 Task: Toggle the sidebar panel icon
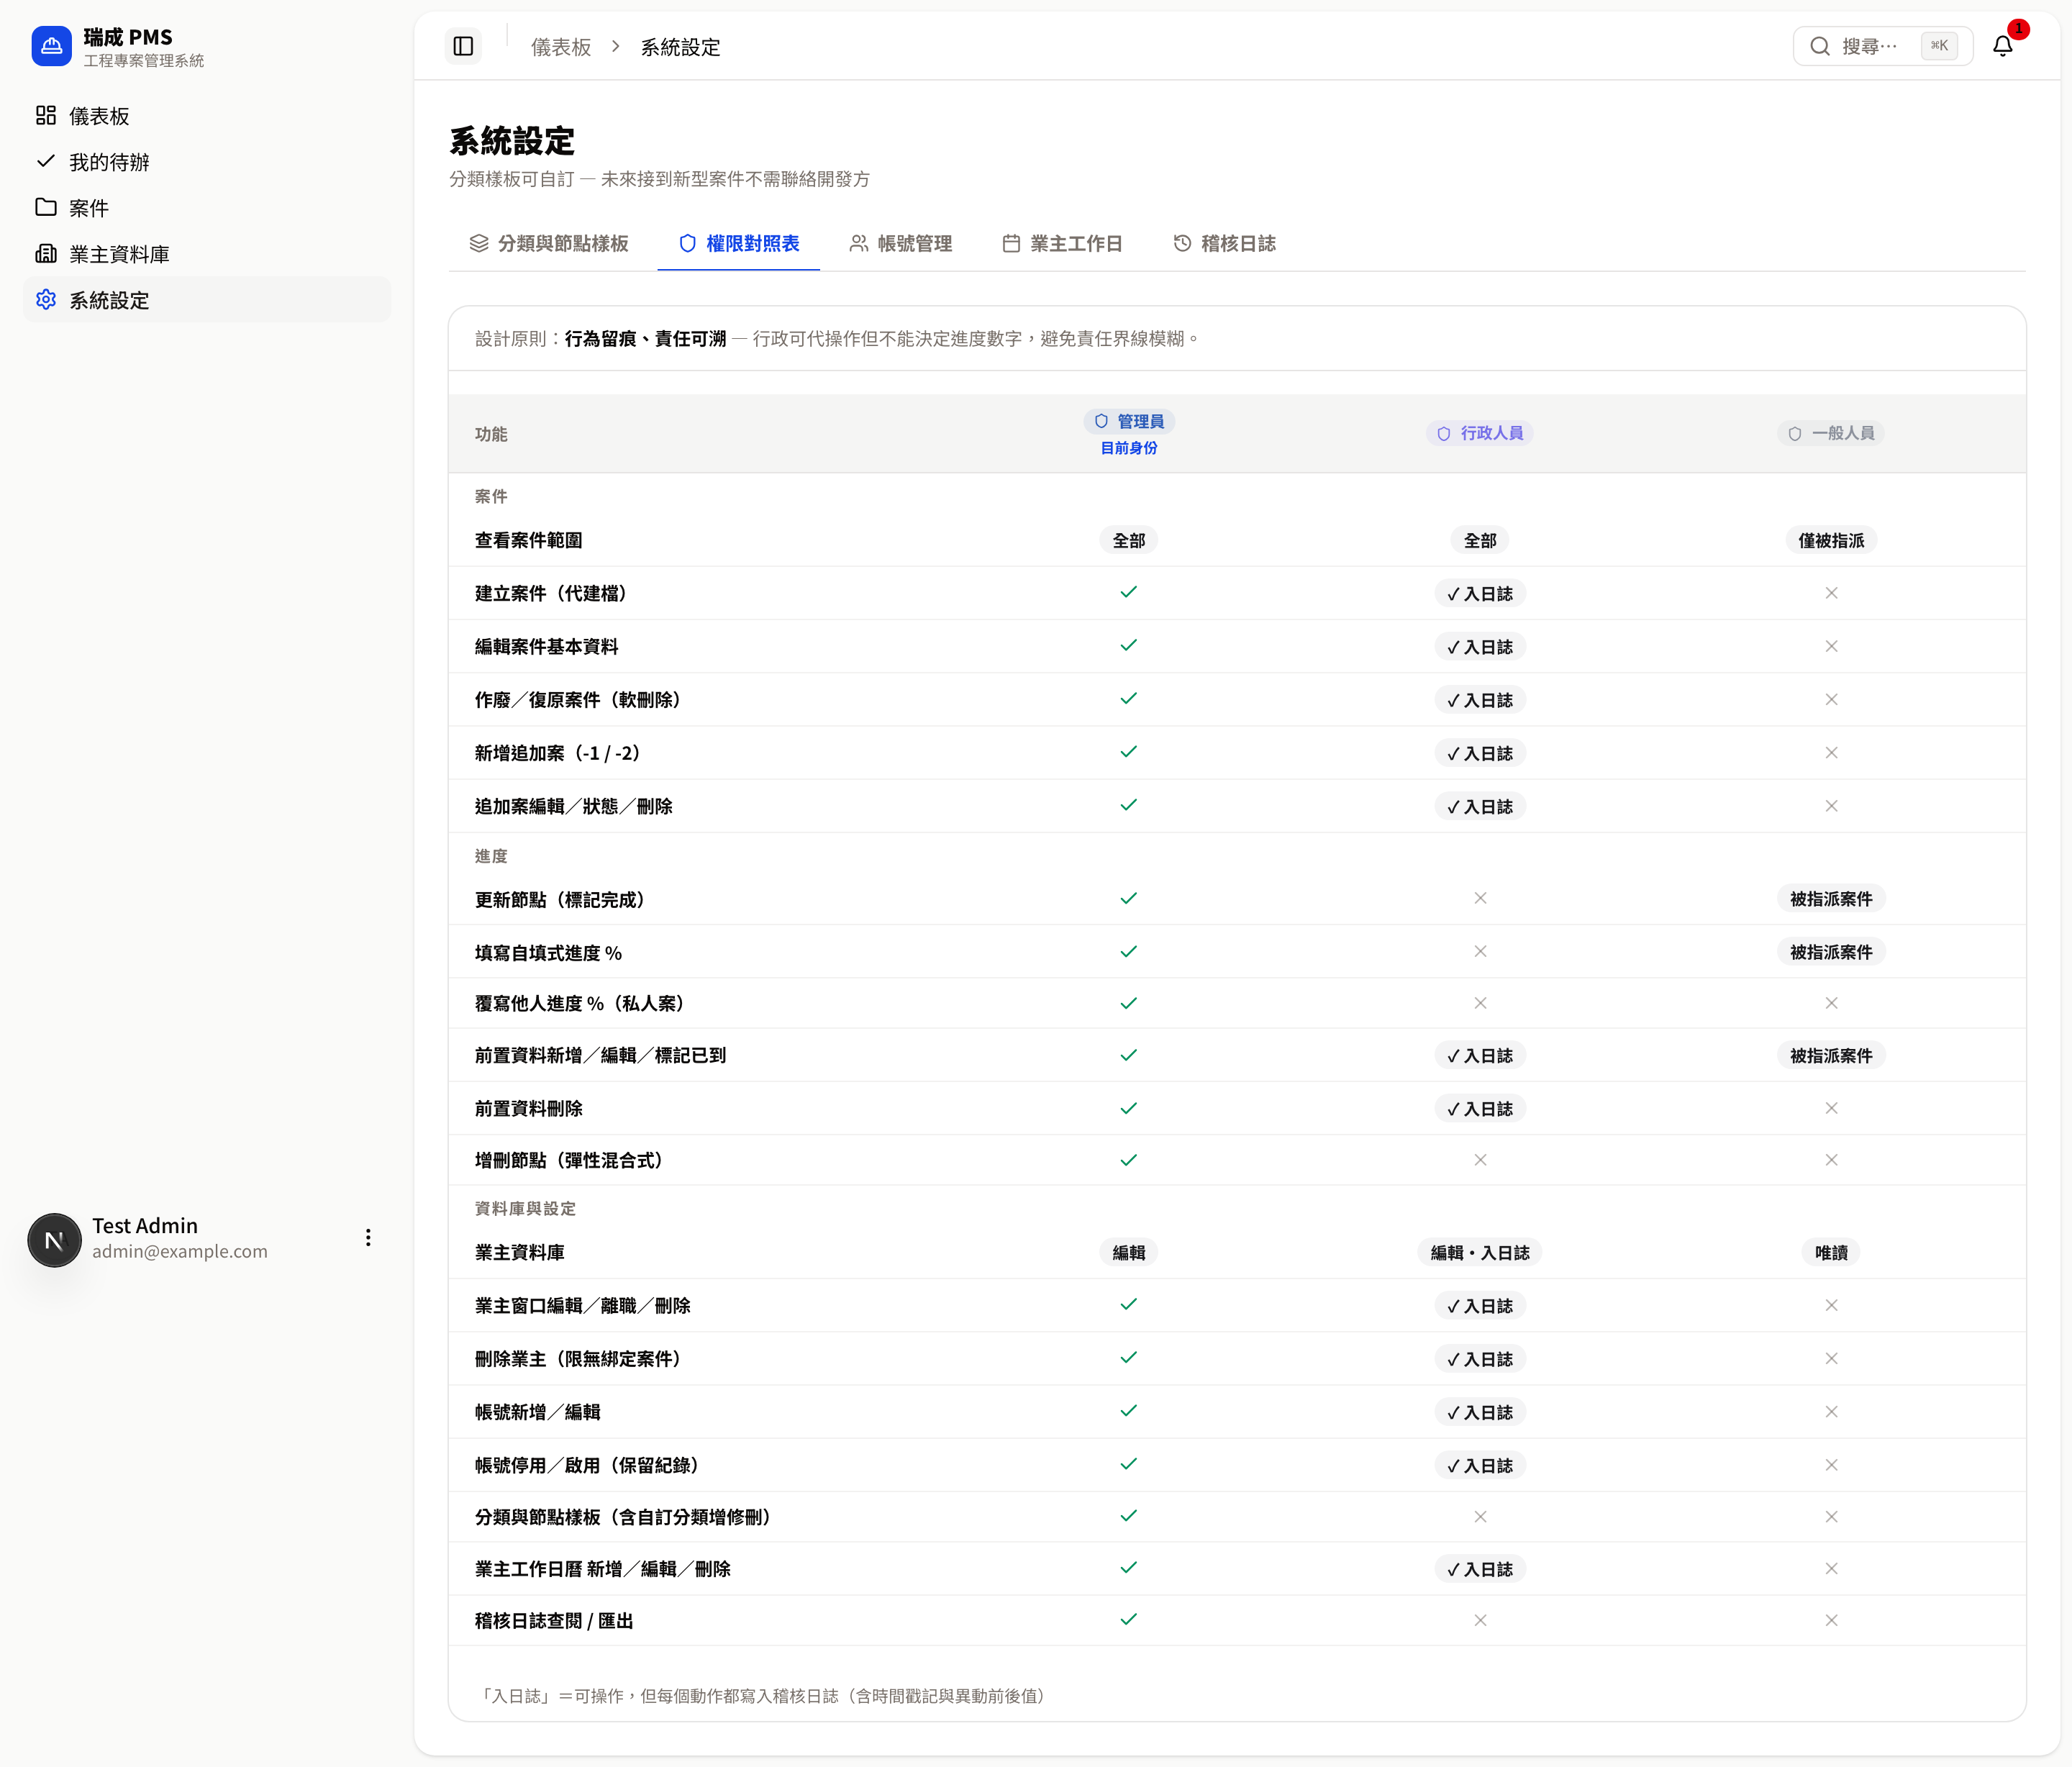click(x=463, y=46)
